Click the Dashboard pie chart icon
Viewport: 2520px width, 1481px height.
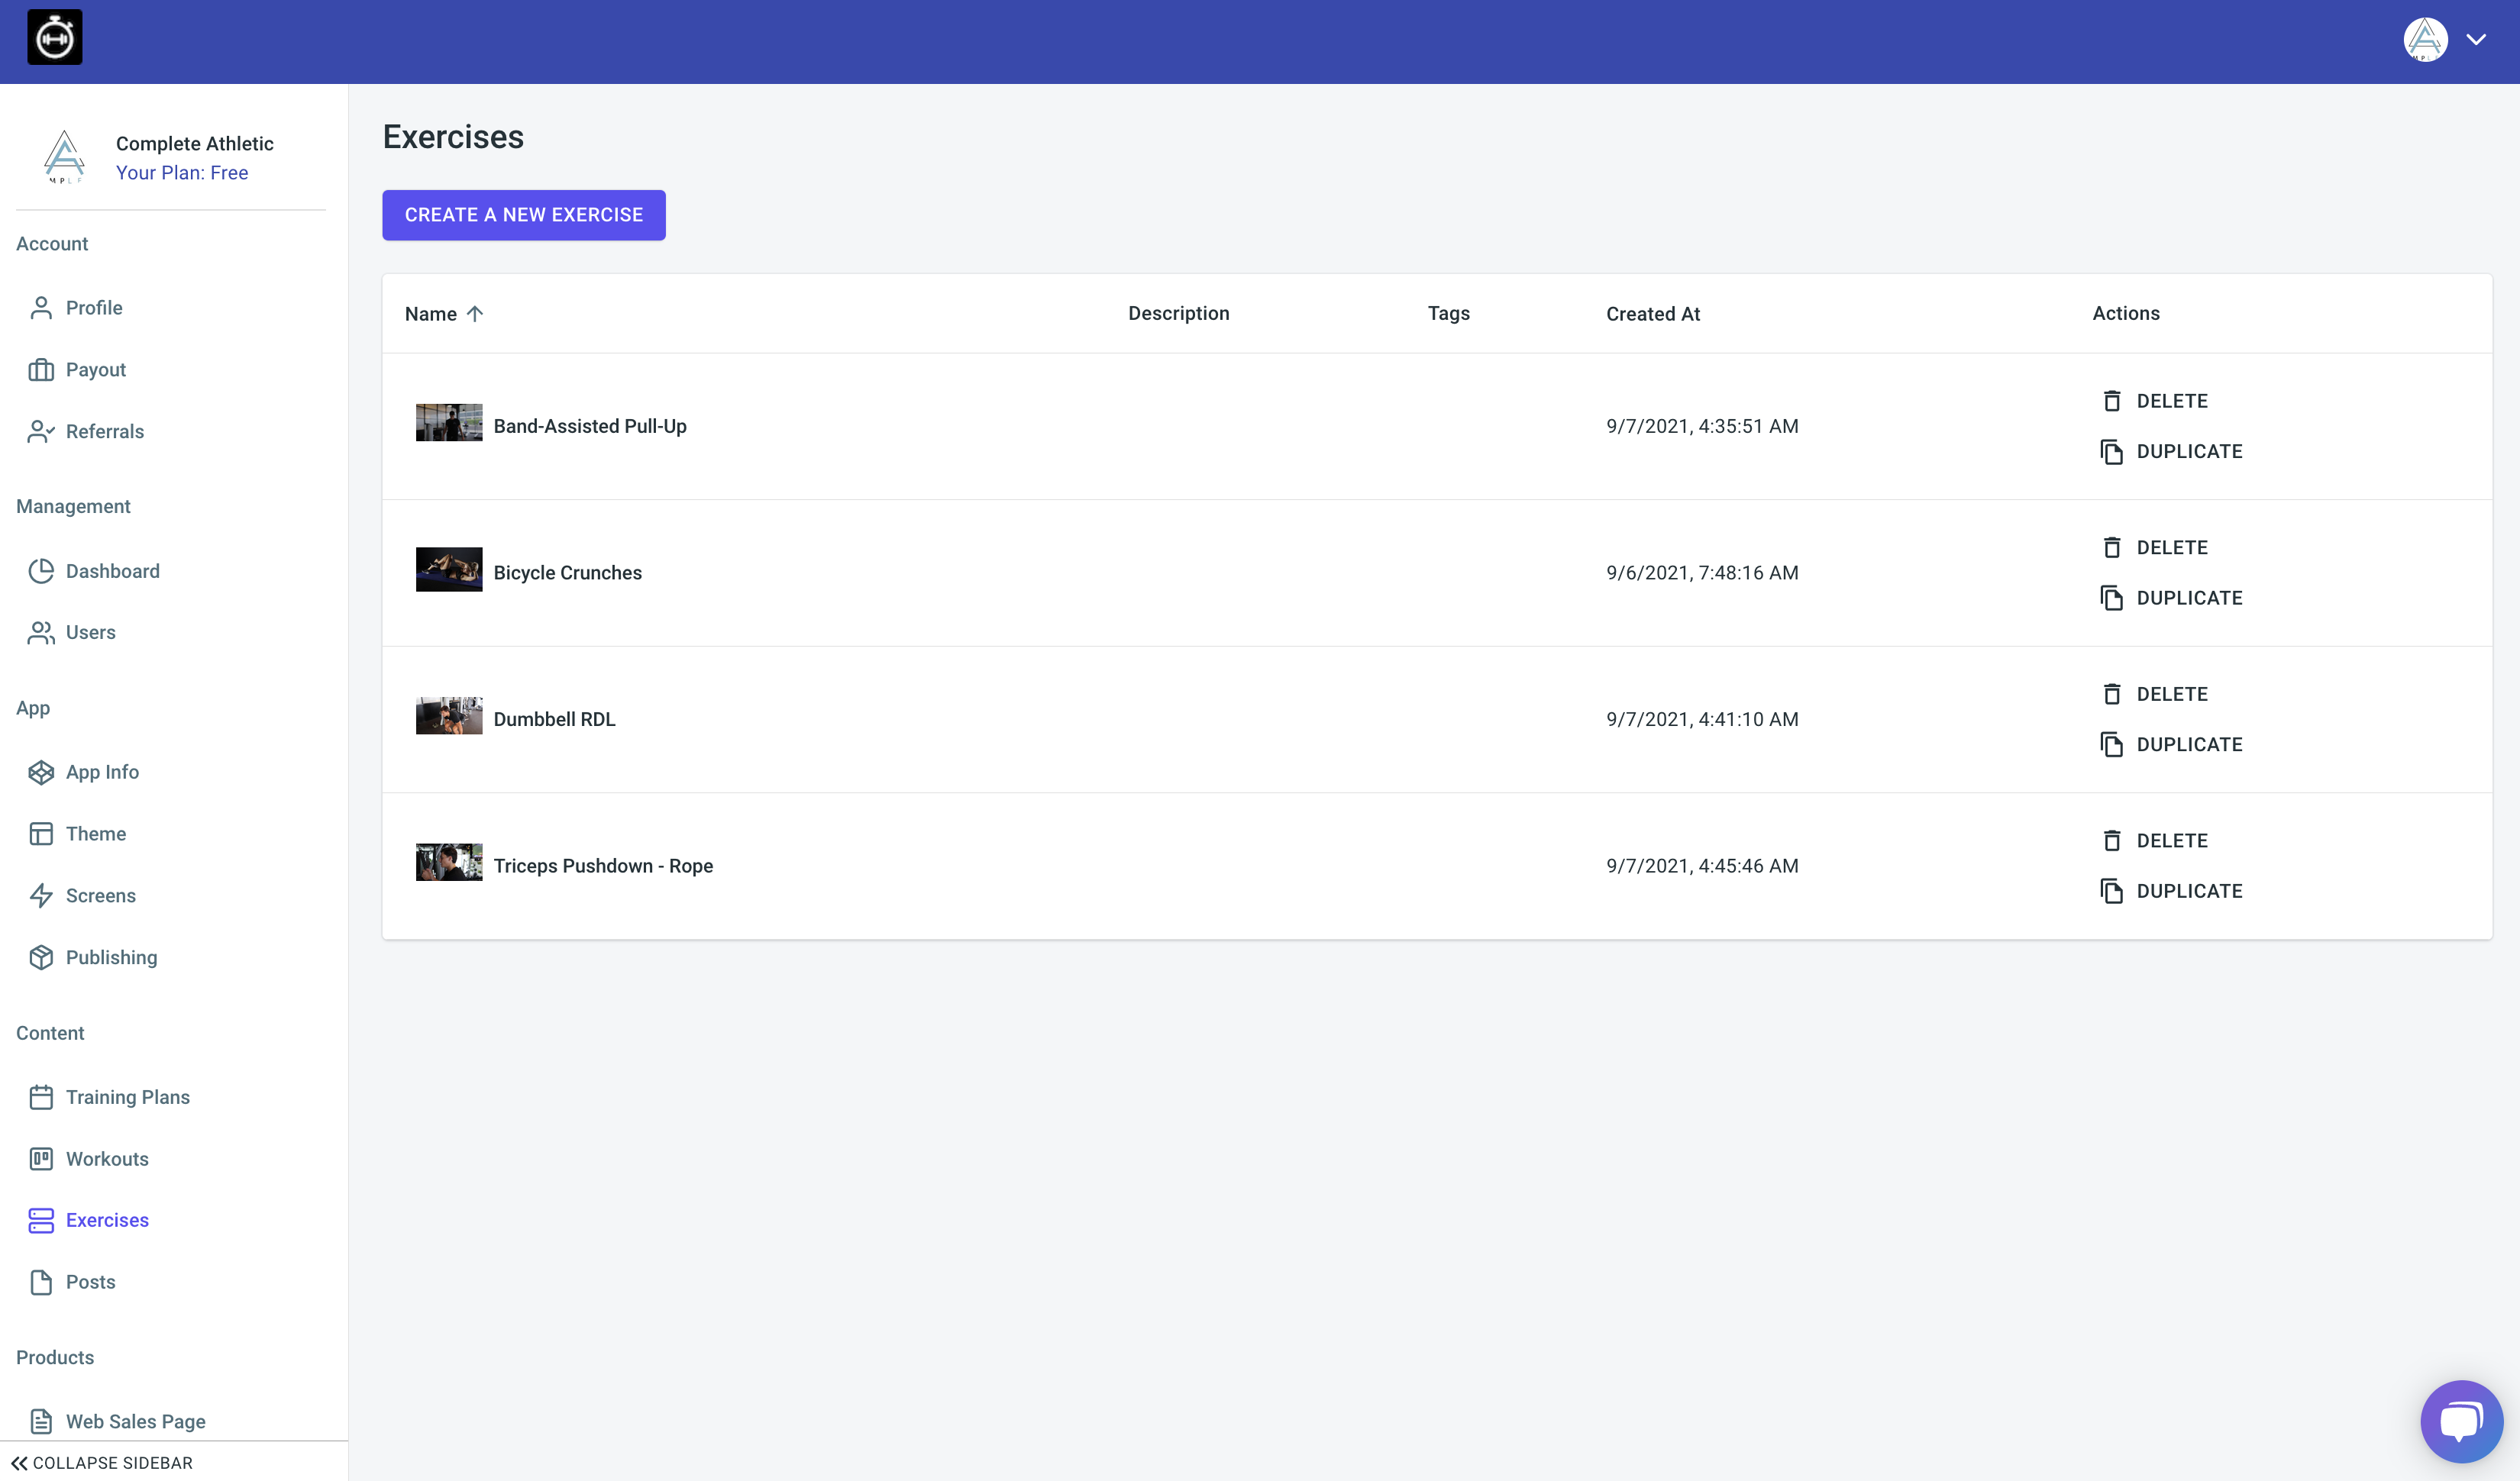pyautogui.click(x=41, y=571)
